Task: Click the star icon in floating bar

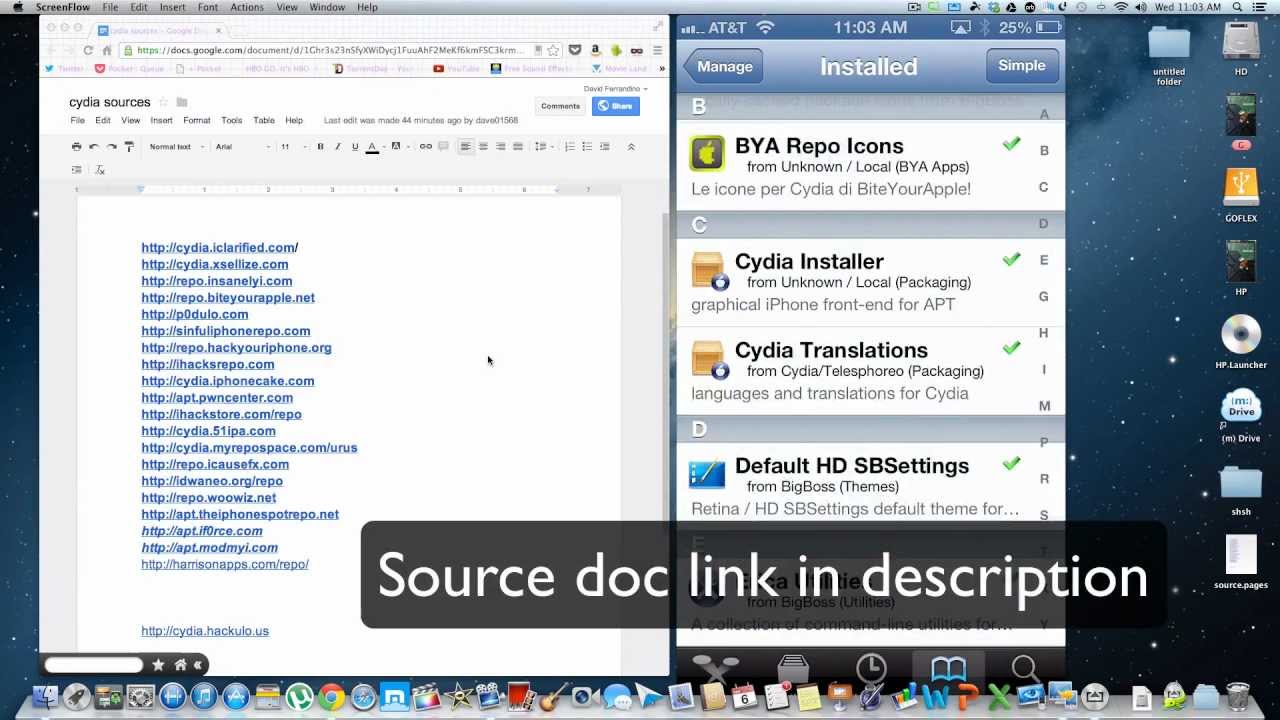Action: pos(158,665)
